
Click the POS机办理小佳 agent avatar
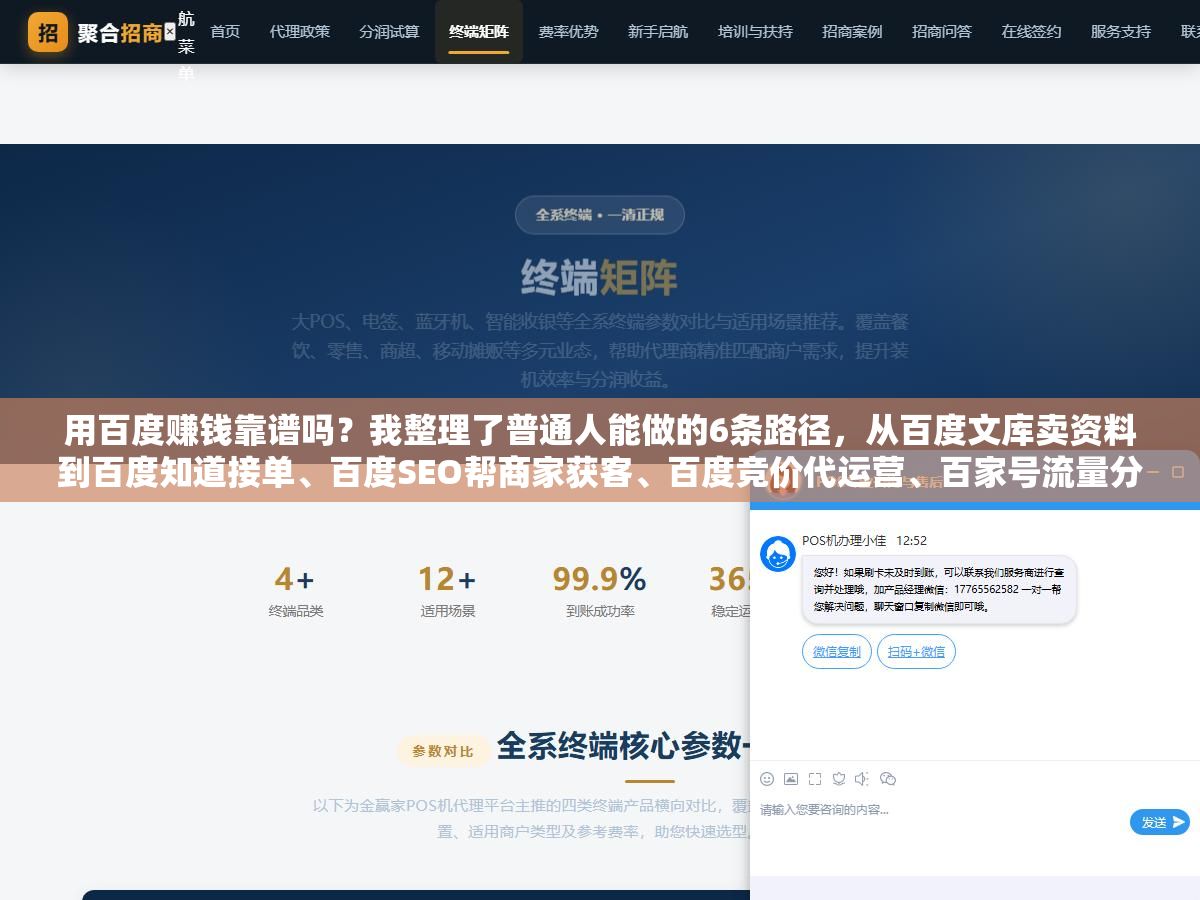pos(778,554)
